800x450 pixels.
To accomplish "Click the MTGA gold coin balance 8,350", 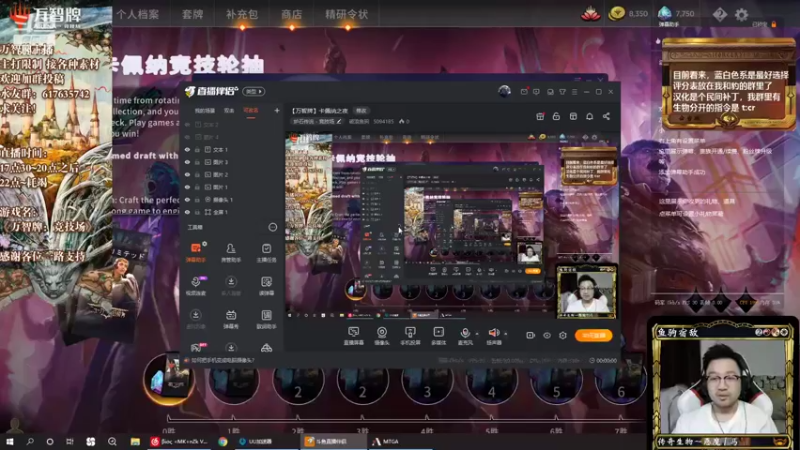I will [628, 14].
